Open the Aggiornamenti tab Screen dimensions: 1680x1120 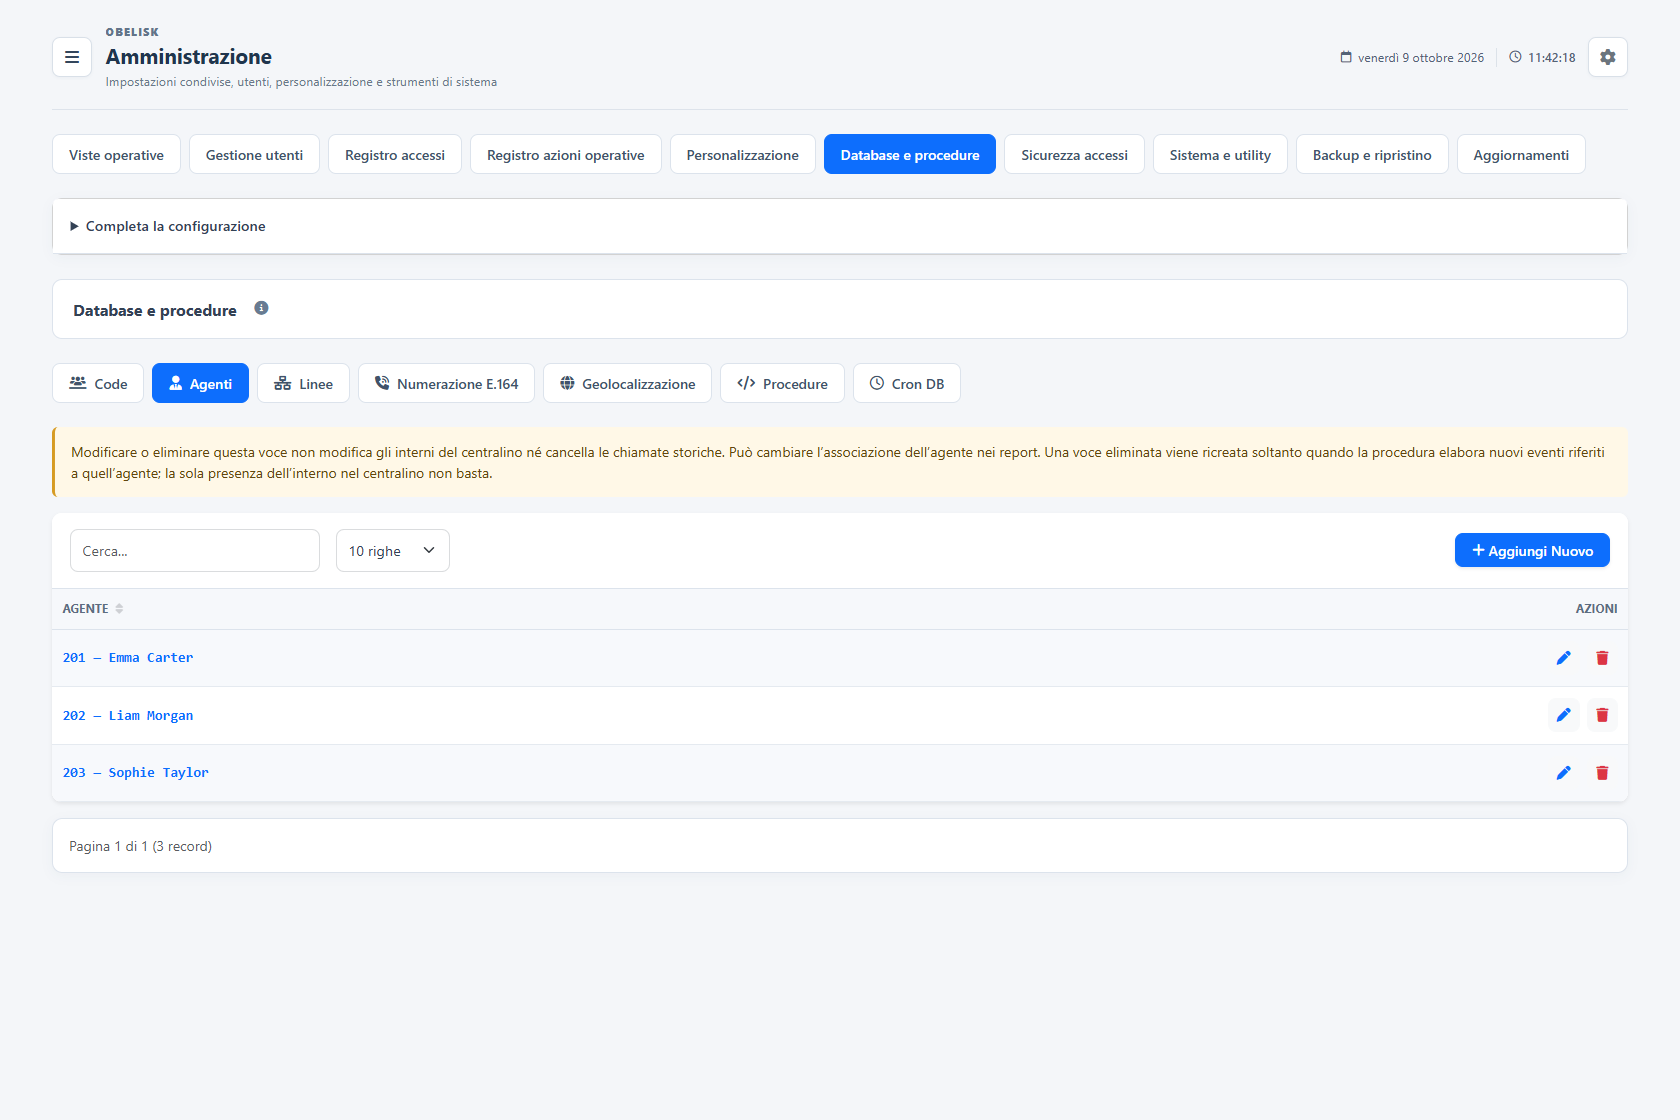tap(1521, 154)
